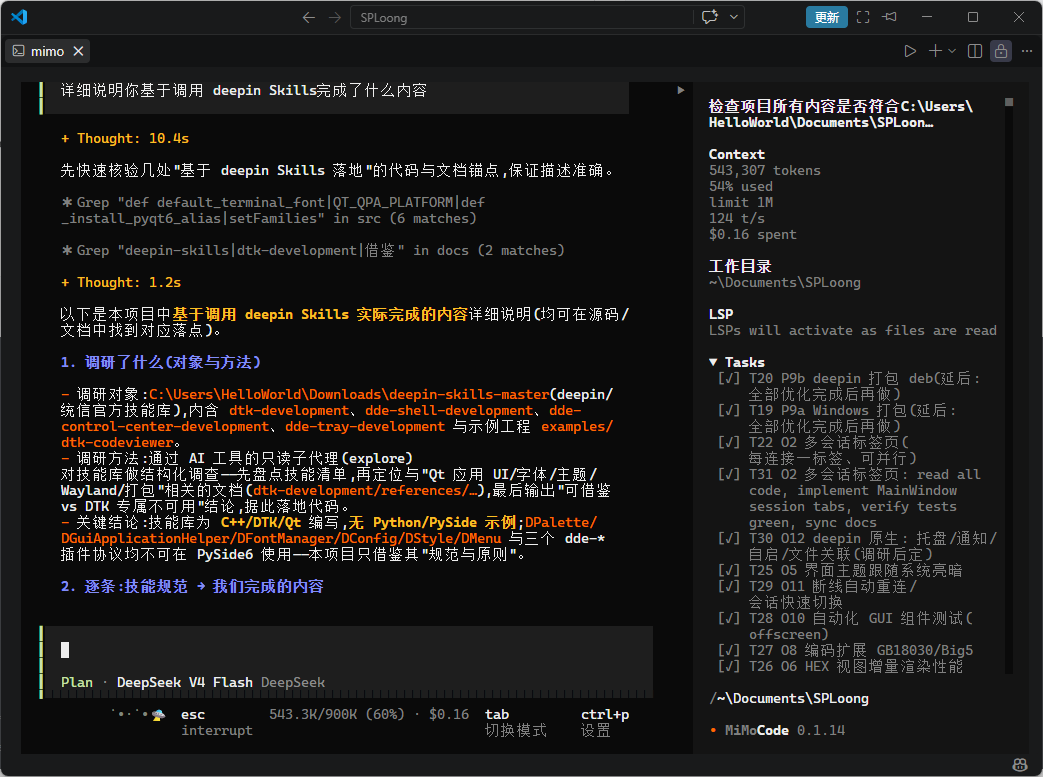This screenshot has height=777, width=1043.
Task: Toggle checkbox for task T28 O10
Action: pos(728,618)
